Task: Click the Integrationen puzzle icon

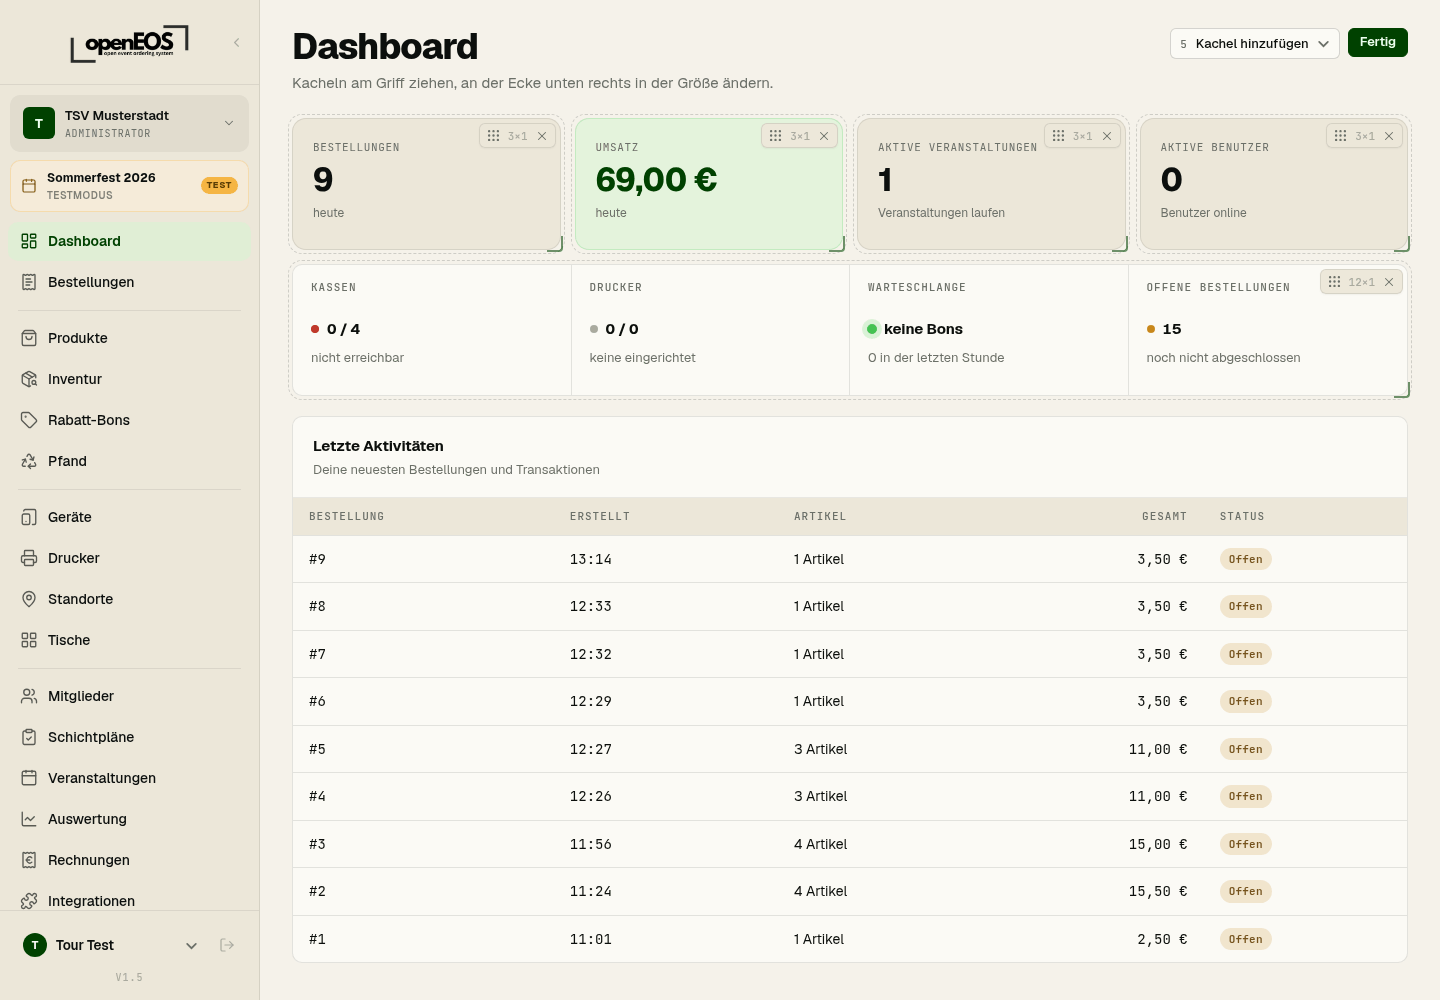Action: click(x=29, y=901)
